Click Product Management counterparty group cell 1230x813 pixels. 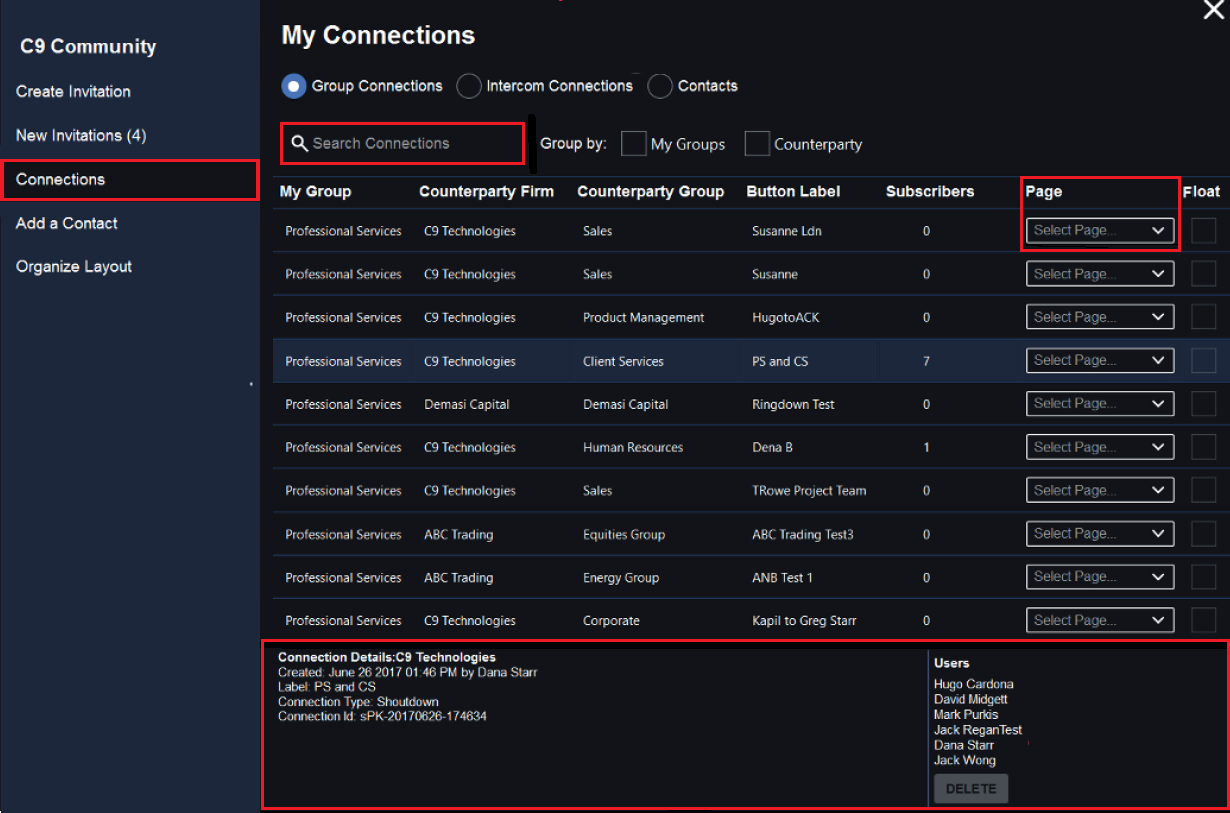click(x=644, y=318)
